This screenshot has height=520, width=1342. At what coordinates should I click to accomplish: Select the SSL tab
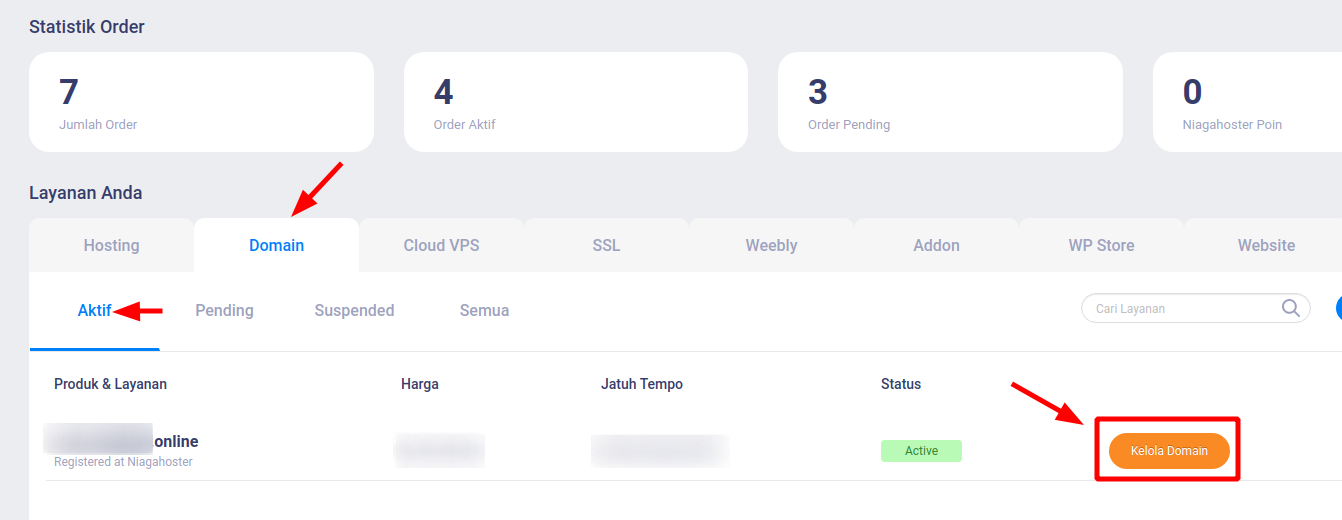(x=606, y=245)
